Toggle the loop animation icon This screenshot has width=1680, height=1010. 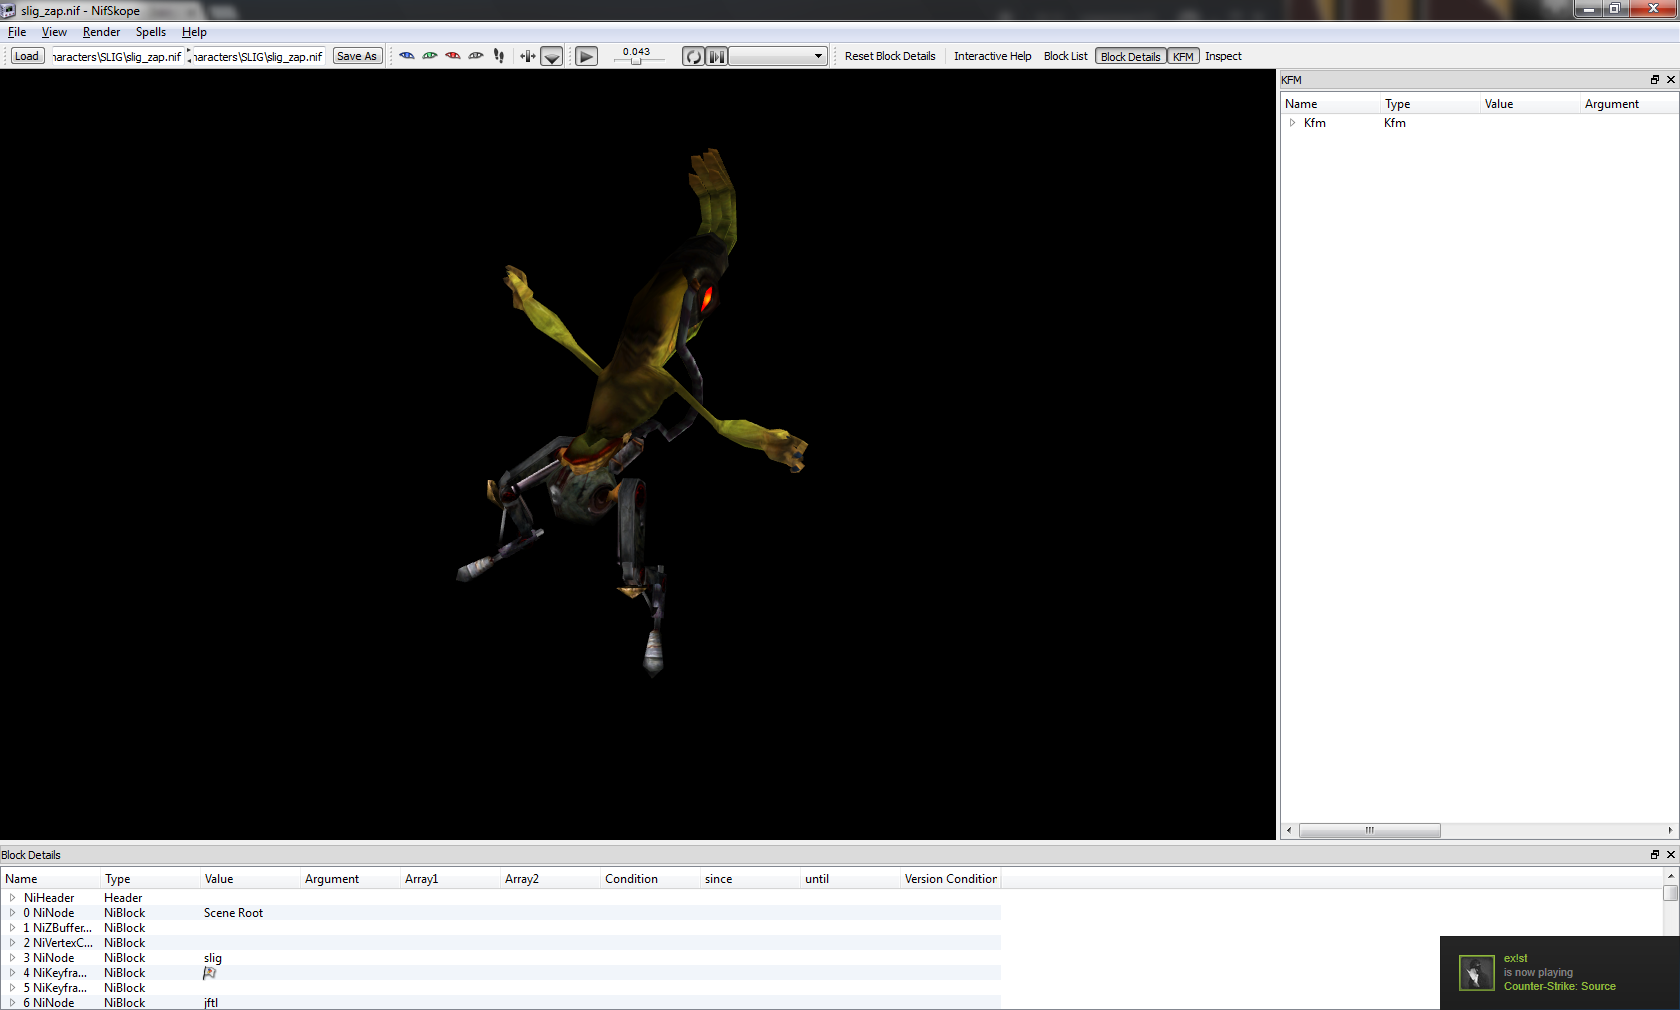693,57
